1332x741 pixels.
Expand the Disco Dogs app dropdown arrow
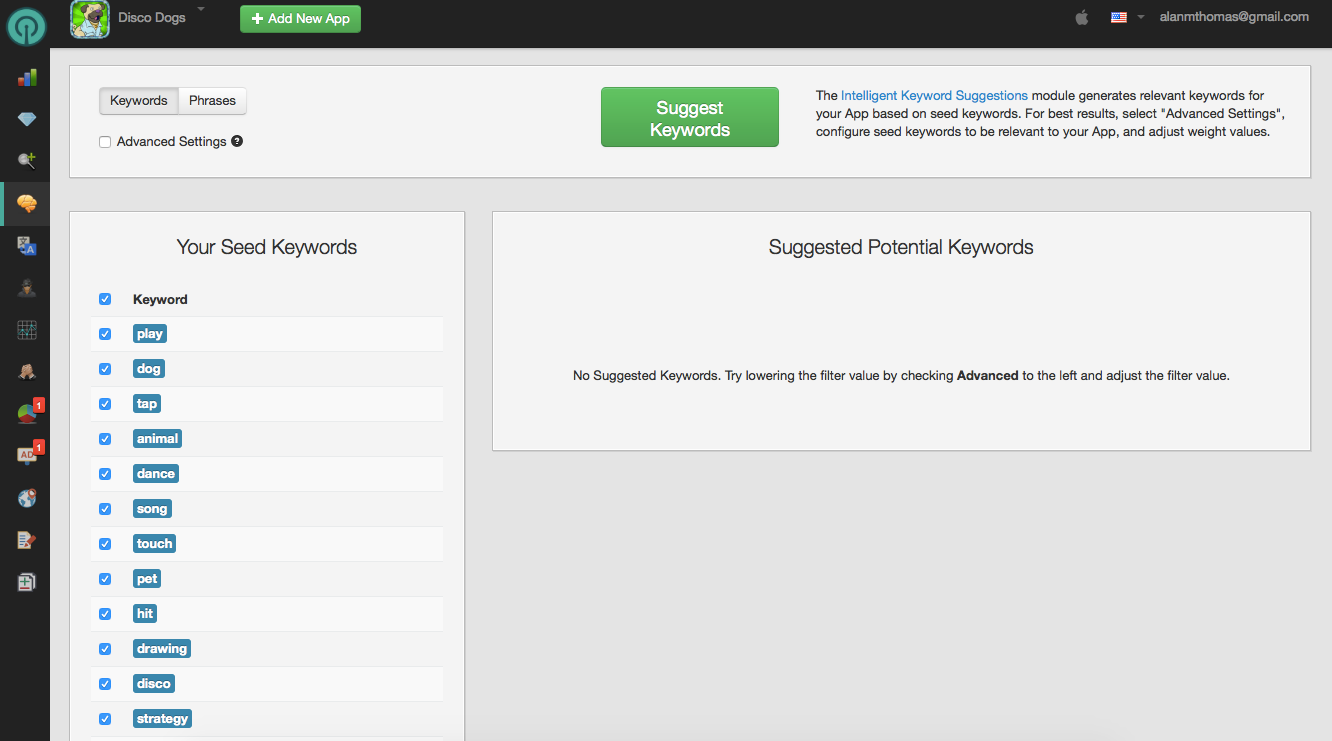(200, 9)
